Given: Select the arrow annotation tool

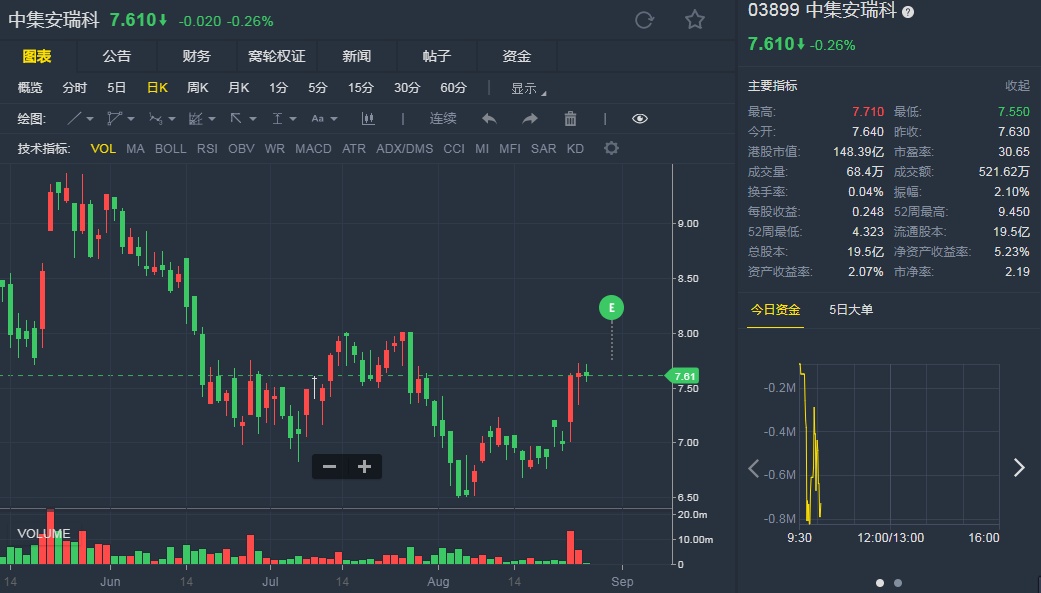Looking at the screenshot, I should [236, 119].
